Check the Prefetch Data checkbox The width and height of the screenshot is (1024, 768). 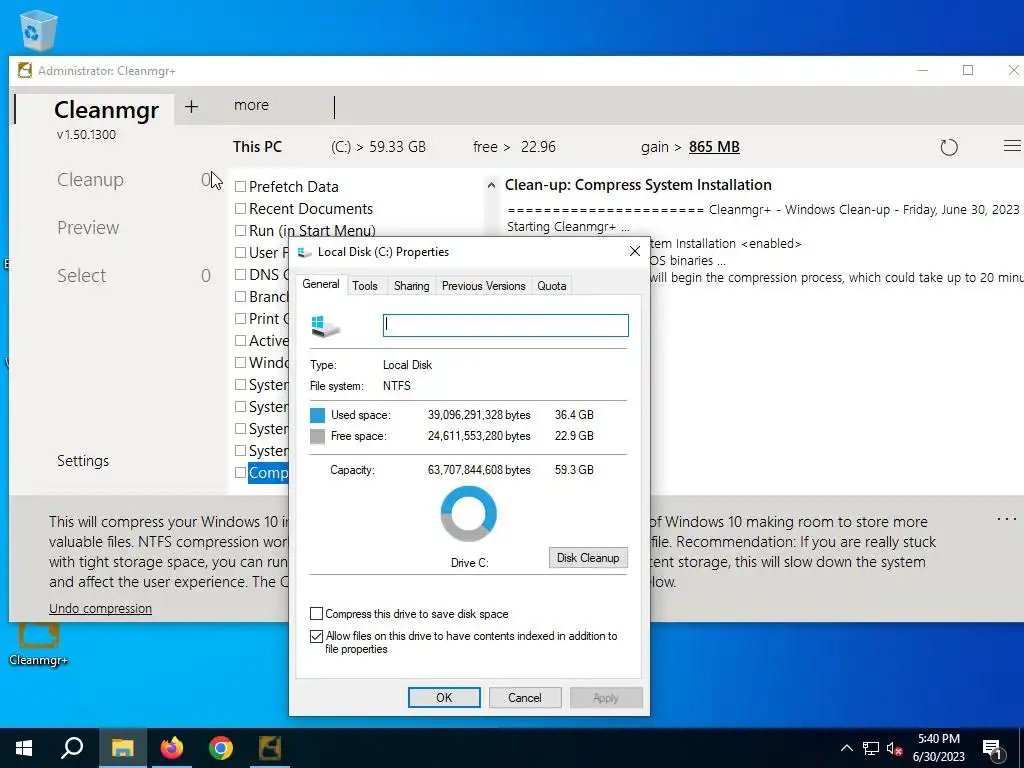click(240, 187)
